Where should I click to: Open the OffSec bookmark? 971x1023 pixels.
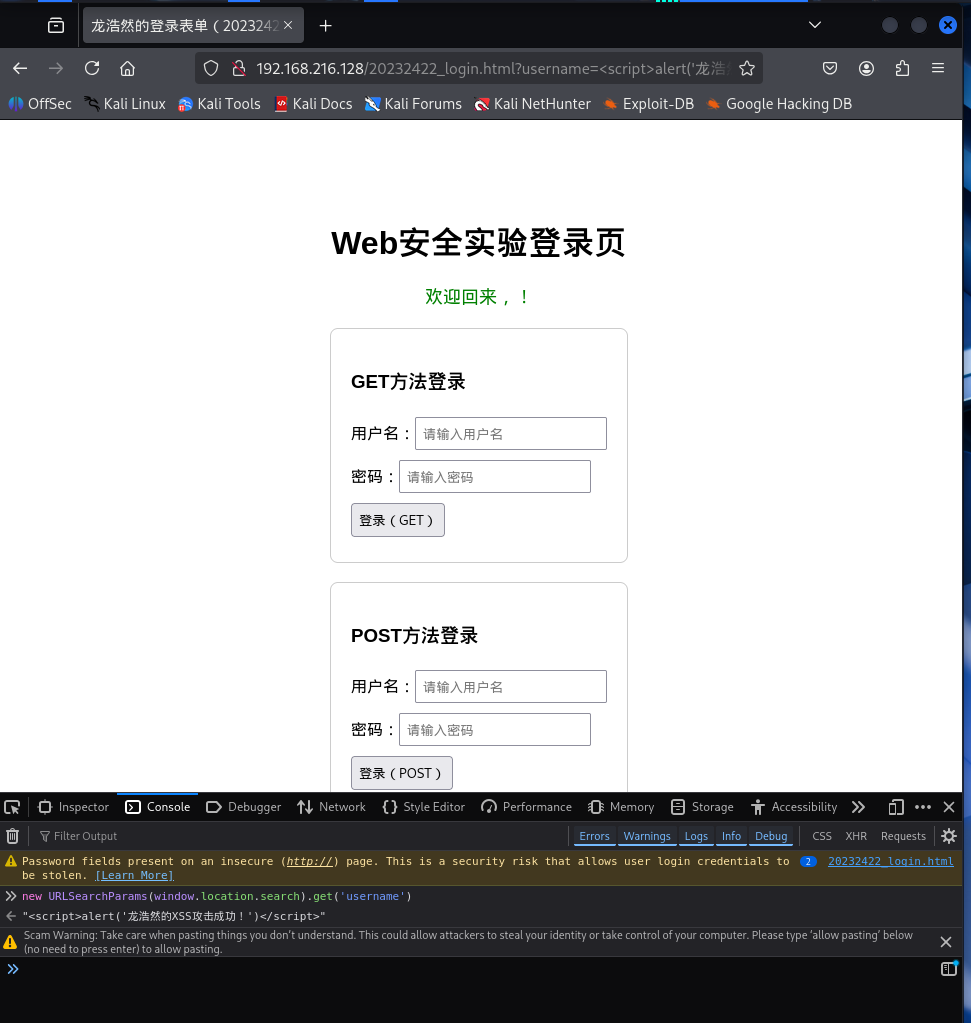pos(40,104)
